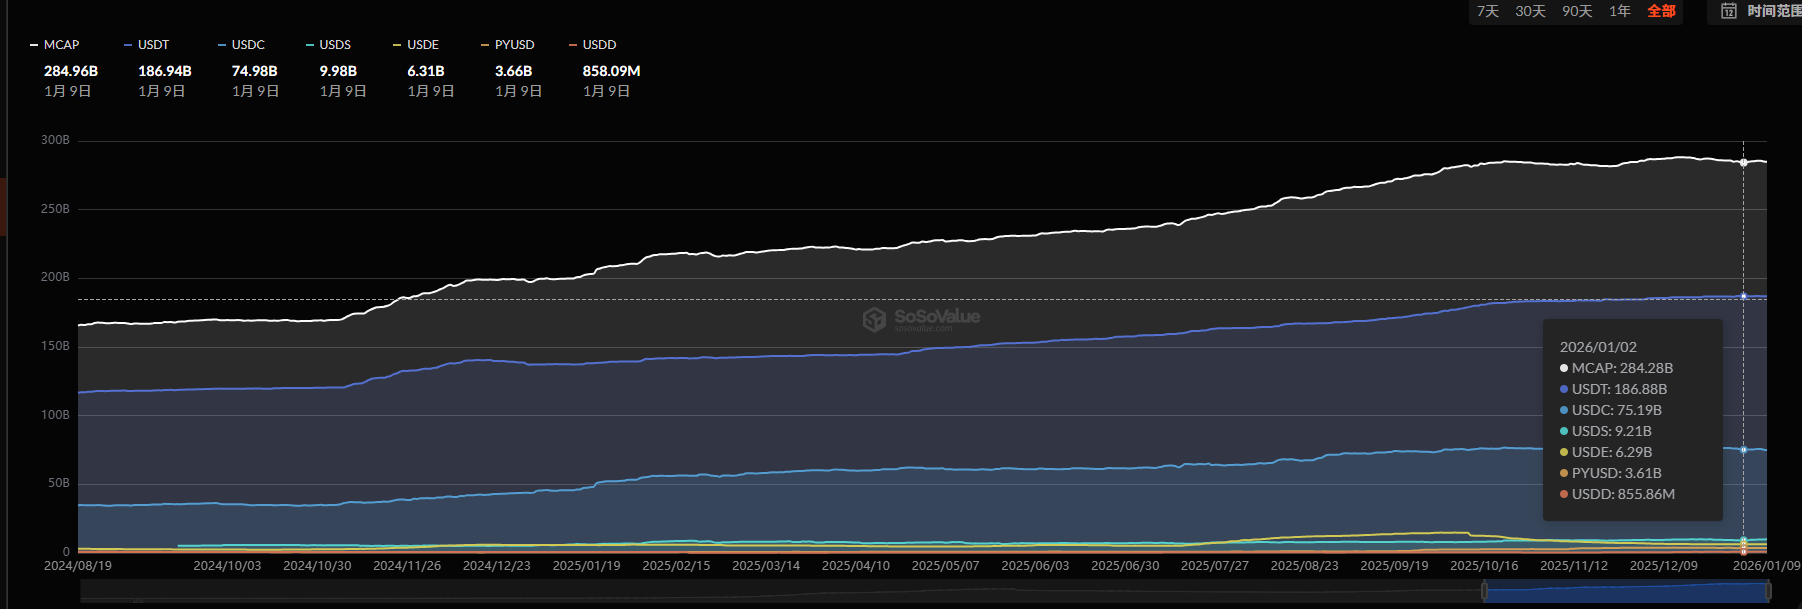Click the left handle of range slider

[x=1484, y=592]
